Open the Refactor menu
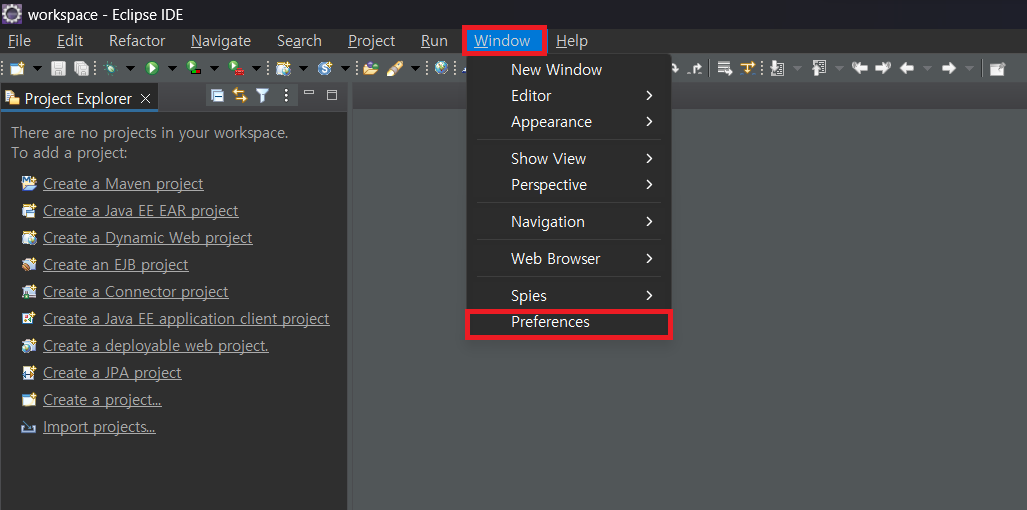This screenshot has height=510, width=1027. tap(137, 41)
